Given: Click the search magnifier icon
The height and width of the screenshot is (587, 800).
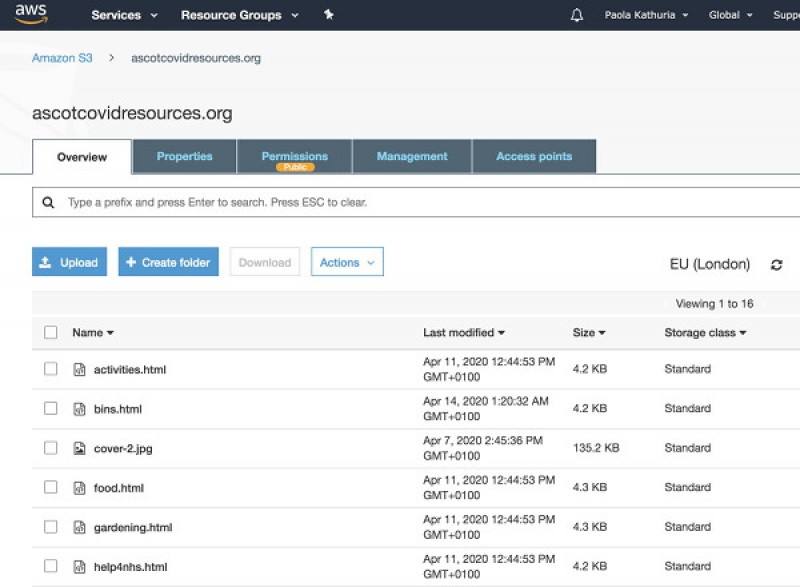Looking at the screenshot, I should click(48, 202).
